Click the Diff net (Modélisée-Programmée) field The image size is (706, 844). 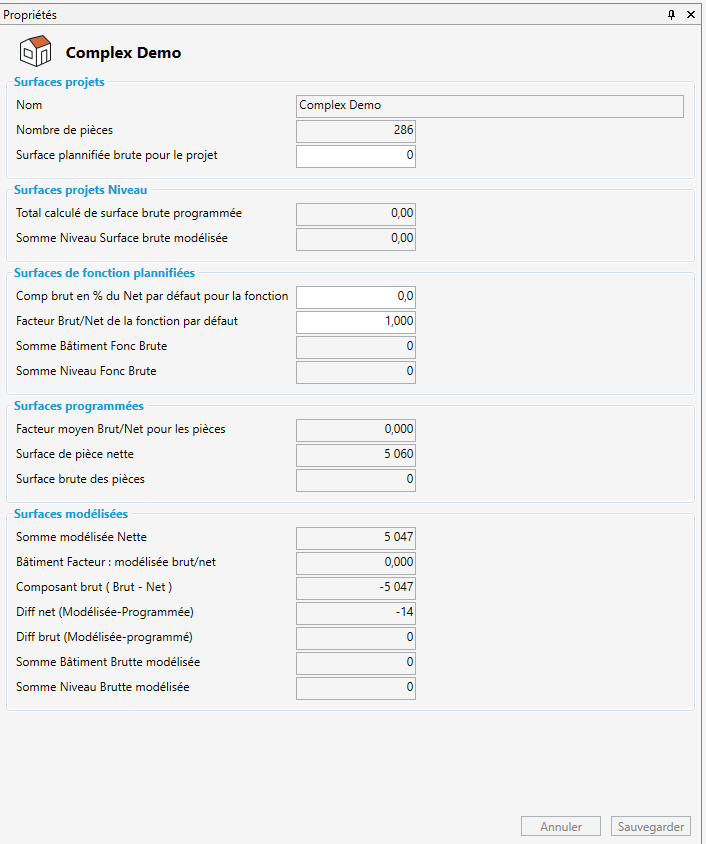pyautogui.click(x=356, y=613)
